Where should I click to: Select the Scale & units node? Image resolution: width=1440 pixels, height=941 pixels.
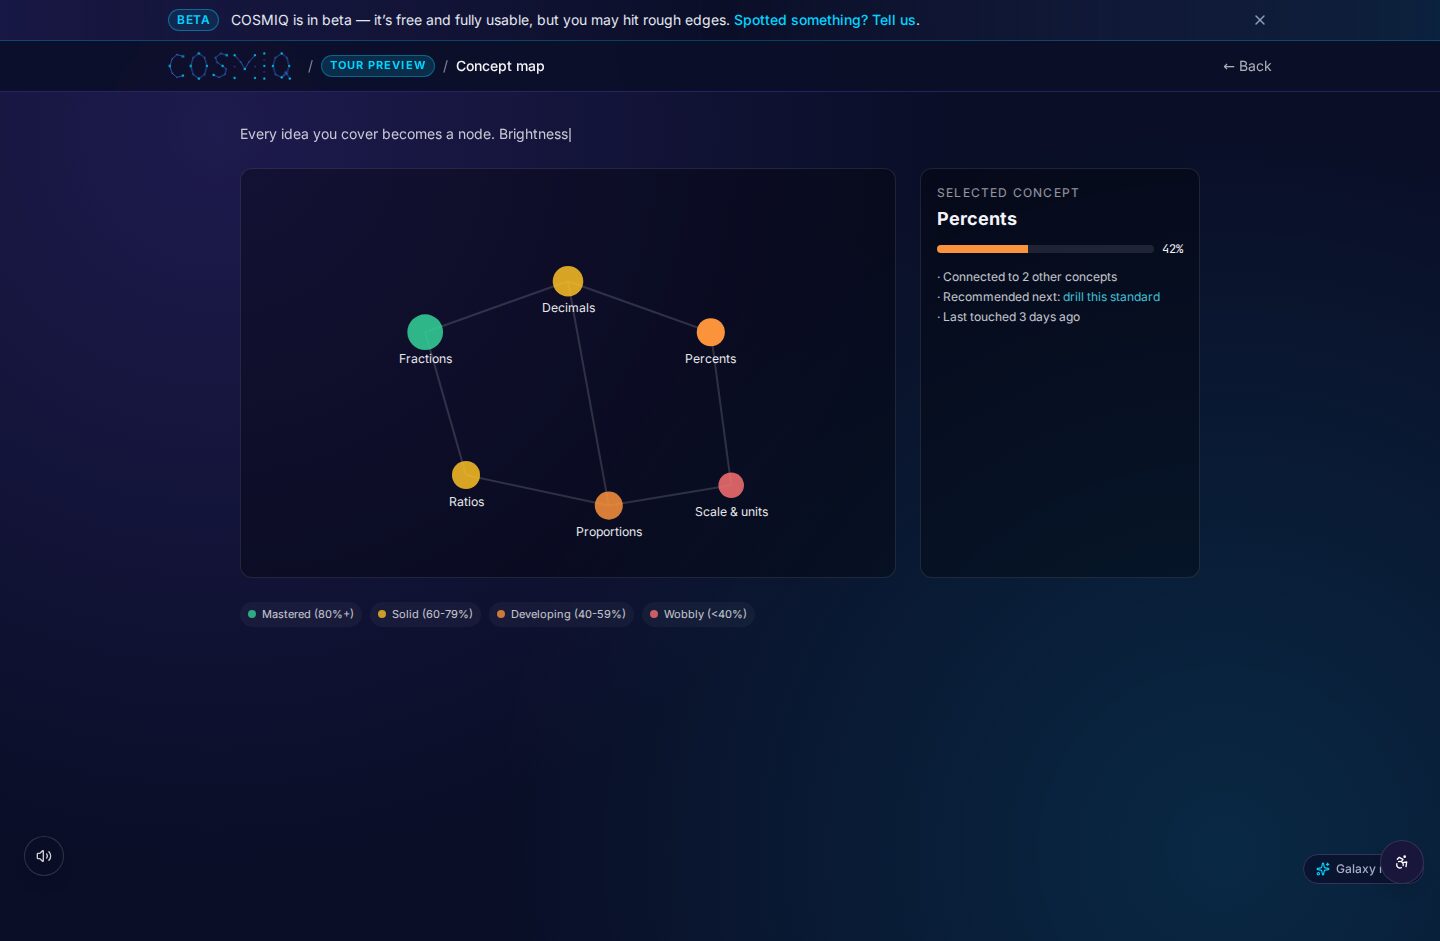coord(731,485)
